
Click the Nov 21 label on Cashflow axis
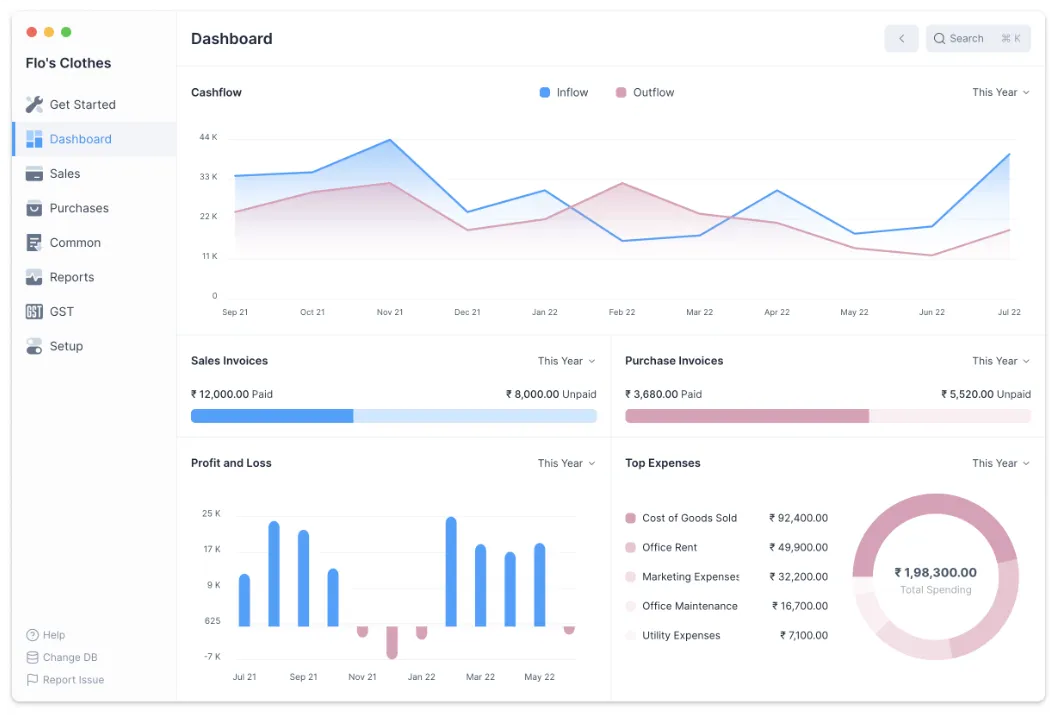click(x=390, y=312)
